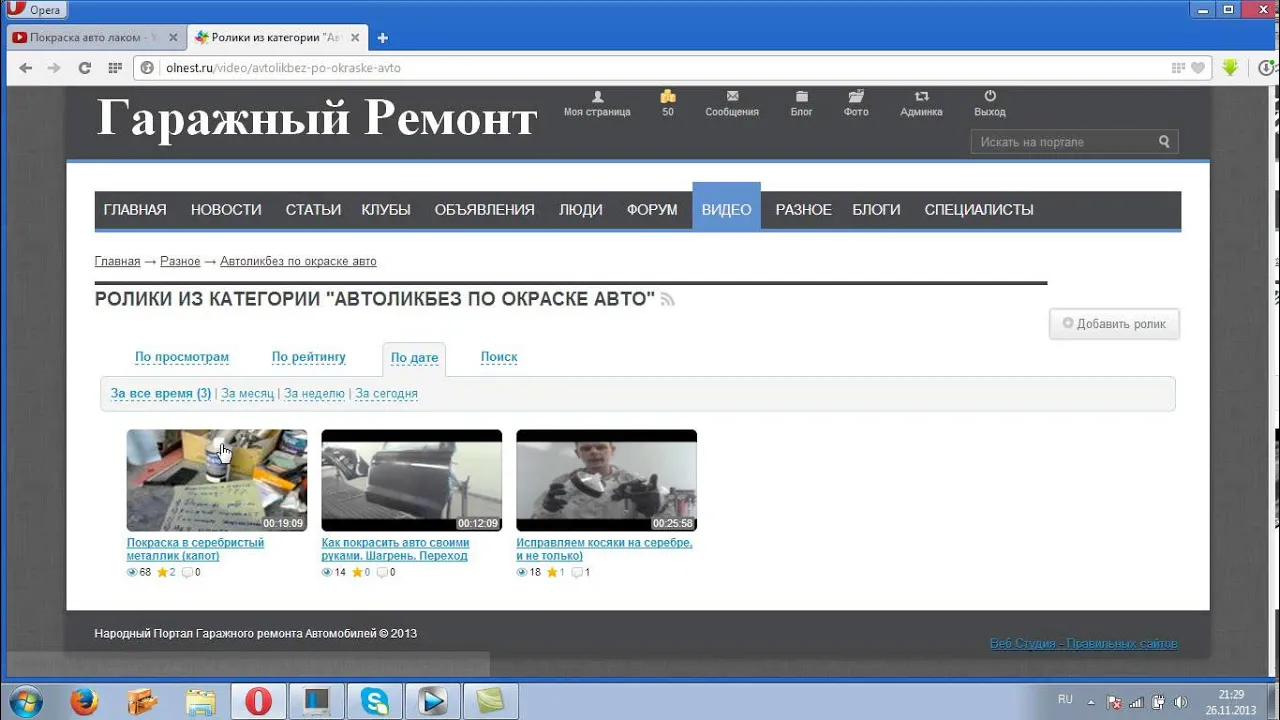
Task: Switch to the 'Поиск' tab
Action: pos(499,357)
